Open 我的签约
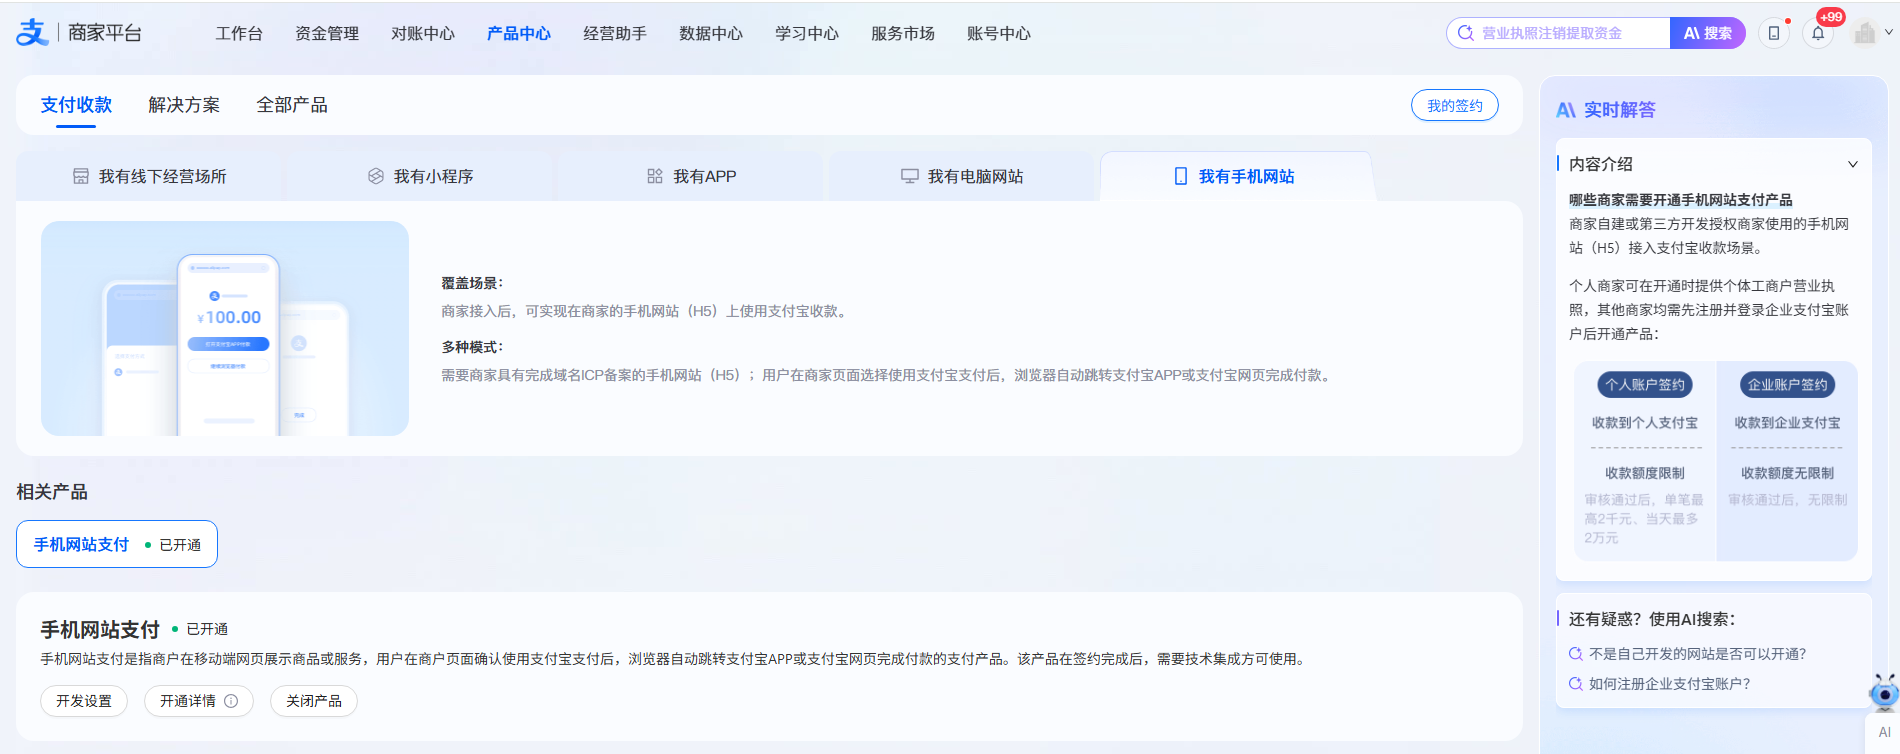1900x754 pixels. click(x=1455, y=105)
